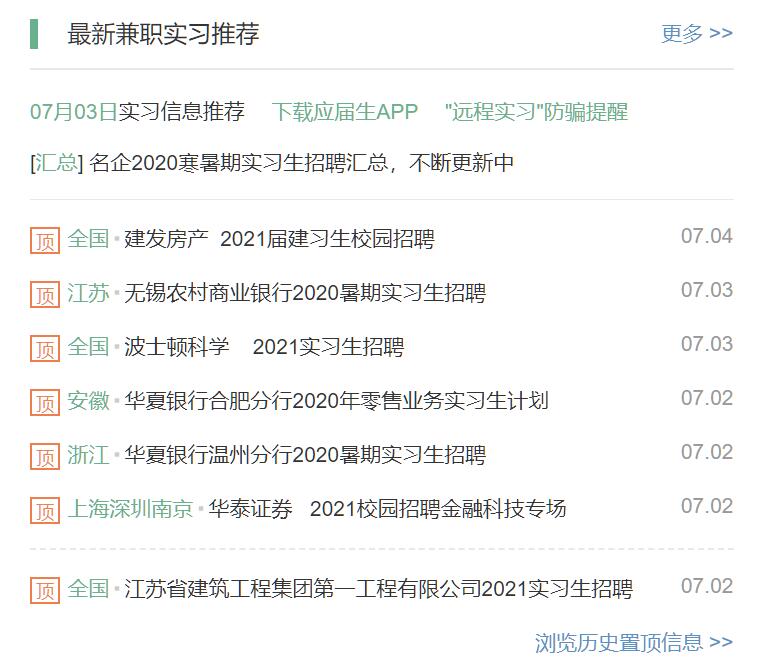
Task: Click the 汇总 tag link
Action: pyautogui.click(x=56, y=163)
